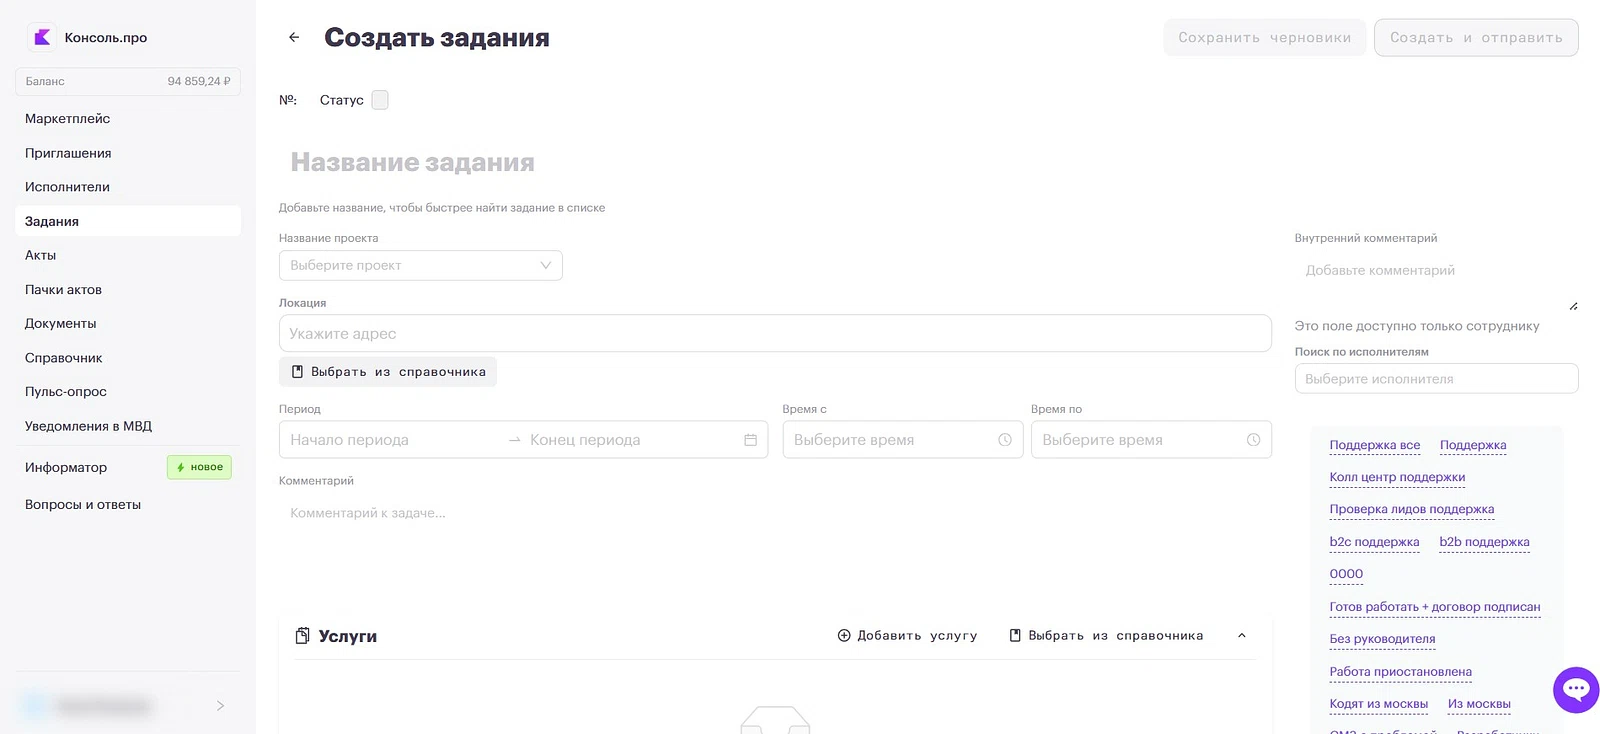The width and height of the screenshot is (1600, 734).
Task: Click the calendar icon in period field
Action: (750, 440)
